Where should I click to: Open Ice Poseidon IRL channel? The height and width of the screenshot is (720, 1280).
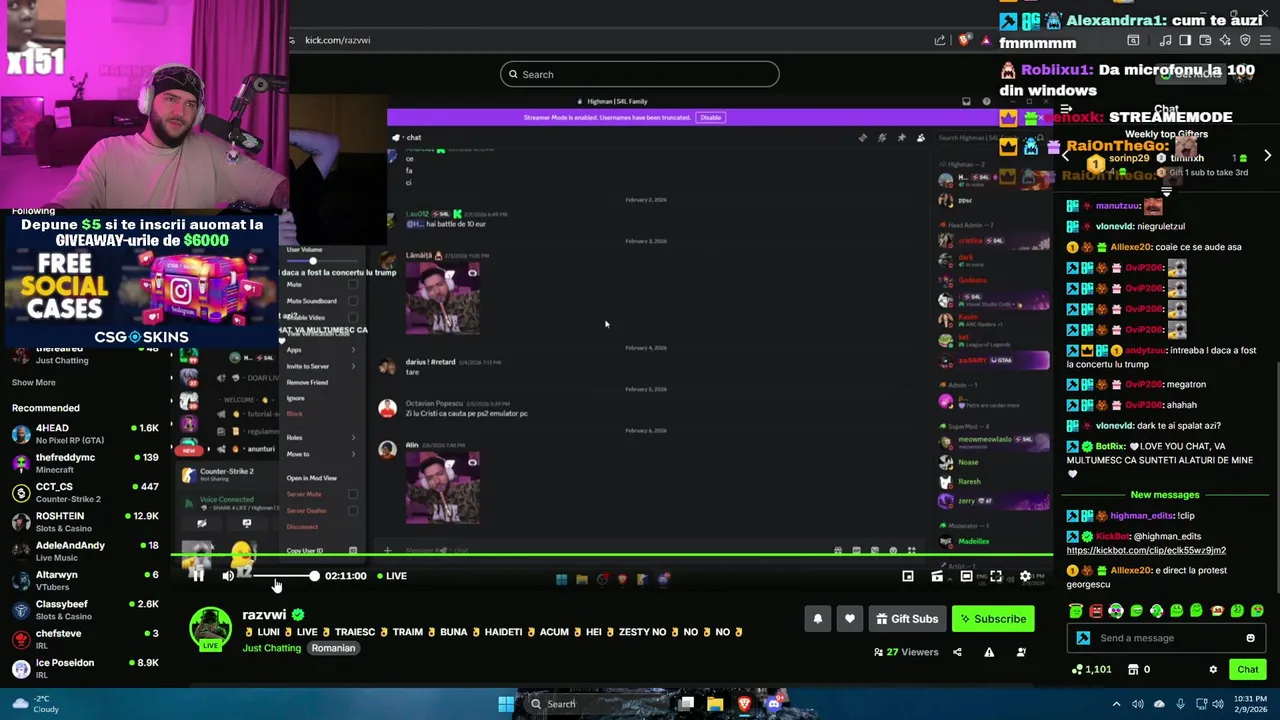coord(85,668)
